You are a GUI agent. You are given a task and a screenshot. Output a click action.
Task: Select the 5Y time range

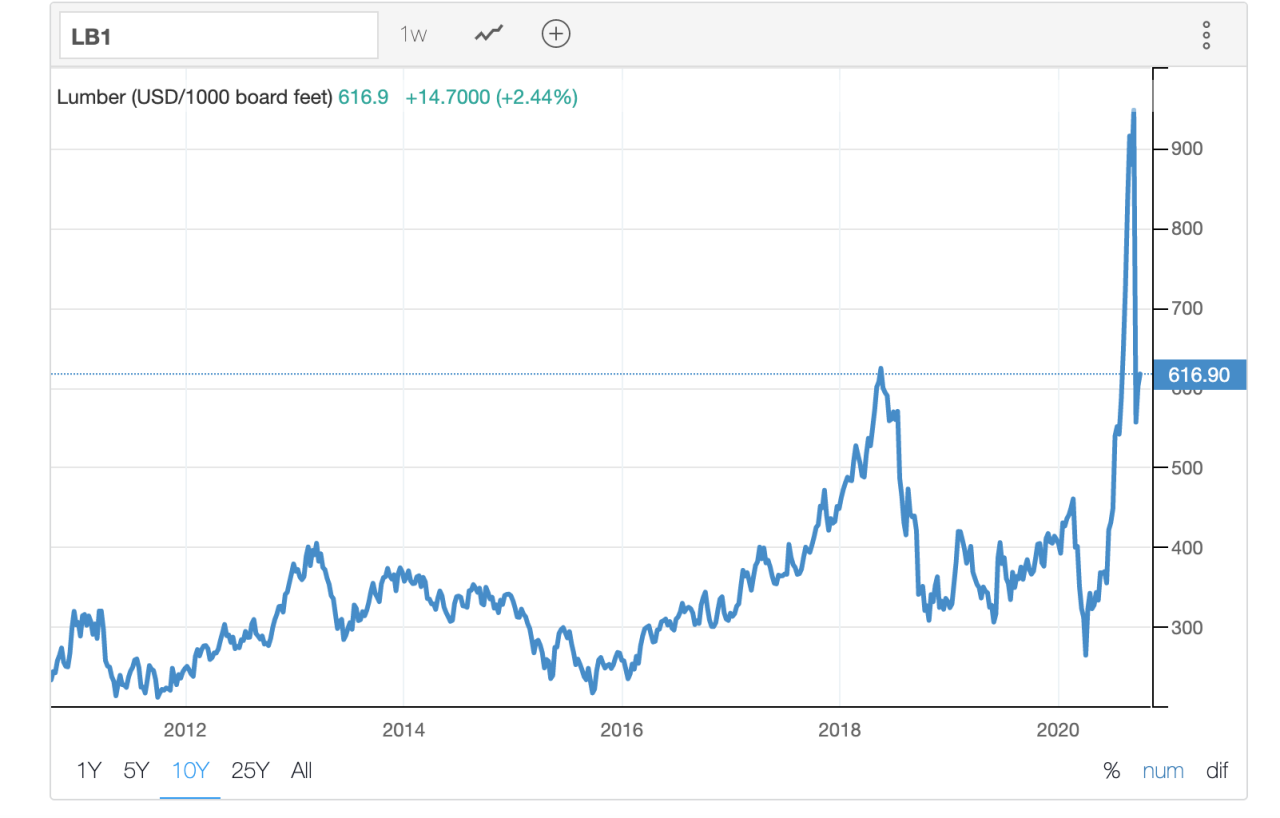pos(136,770)
